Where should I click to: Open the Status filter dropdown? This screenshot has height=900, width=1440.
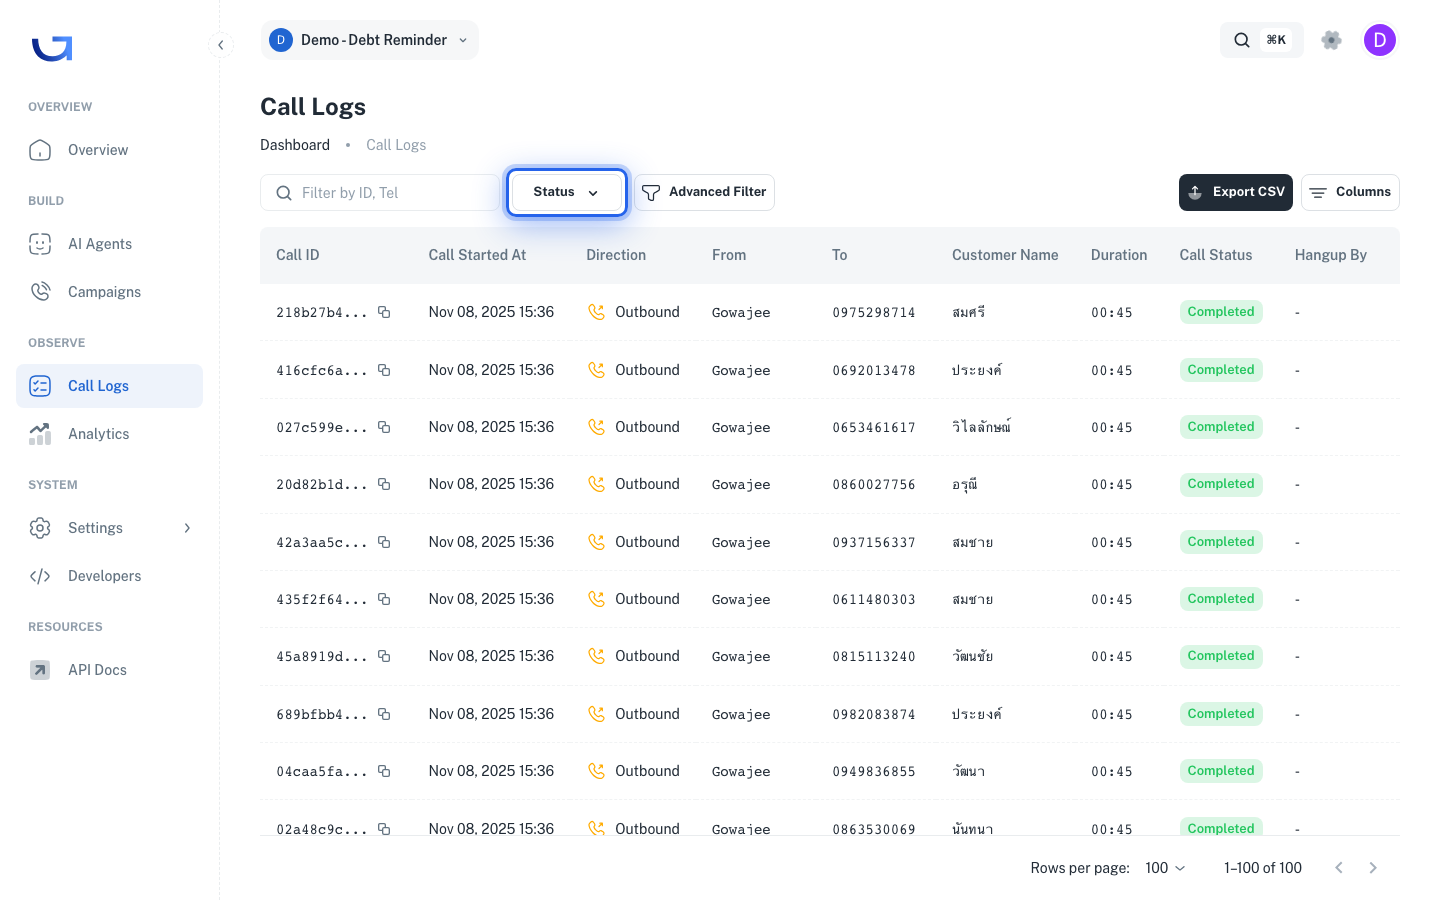click(566, 192)
